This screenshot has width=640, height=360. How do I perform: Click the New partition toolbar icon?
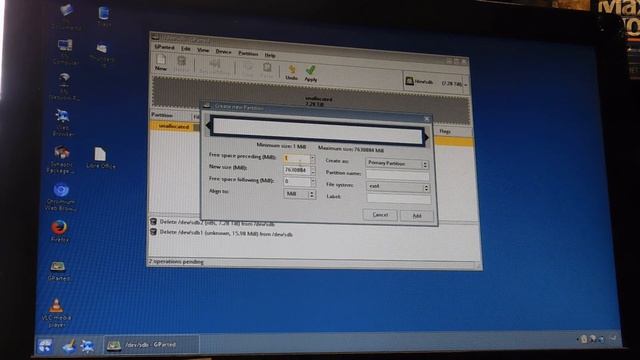161,62
